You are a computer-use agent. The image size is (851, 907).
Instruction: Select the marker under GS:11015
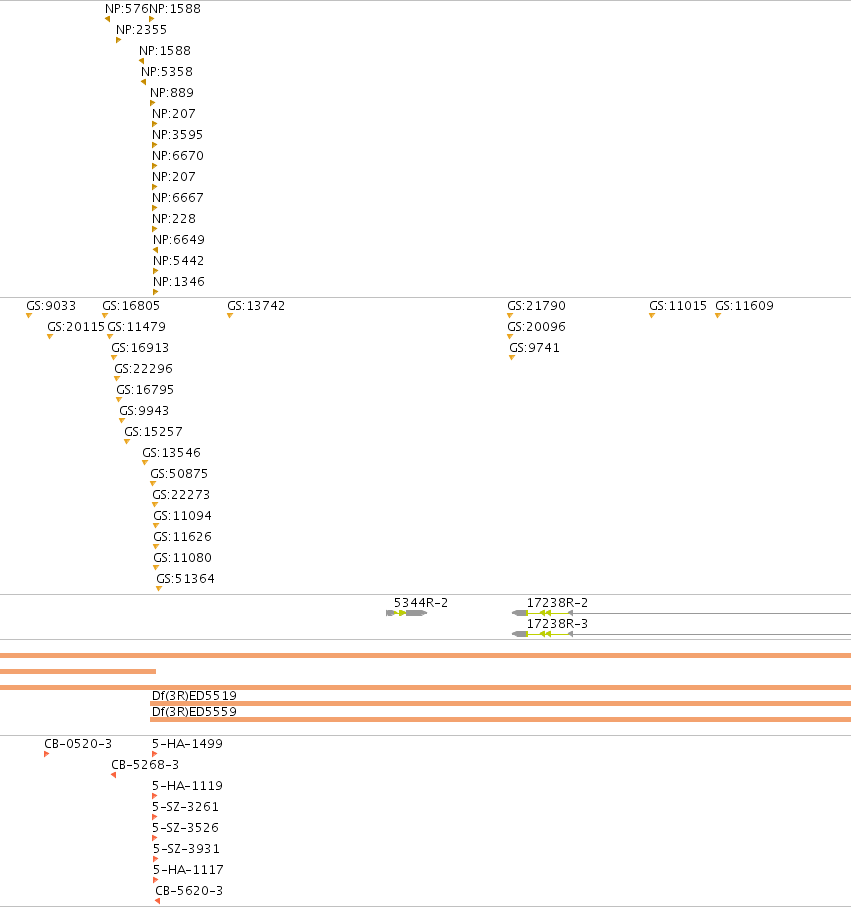(x=652, y=315)
